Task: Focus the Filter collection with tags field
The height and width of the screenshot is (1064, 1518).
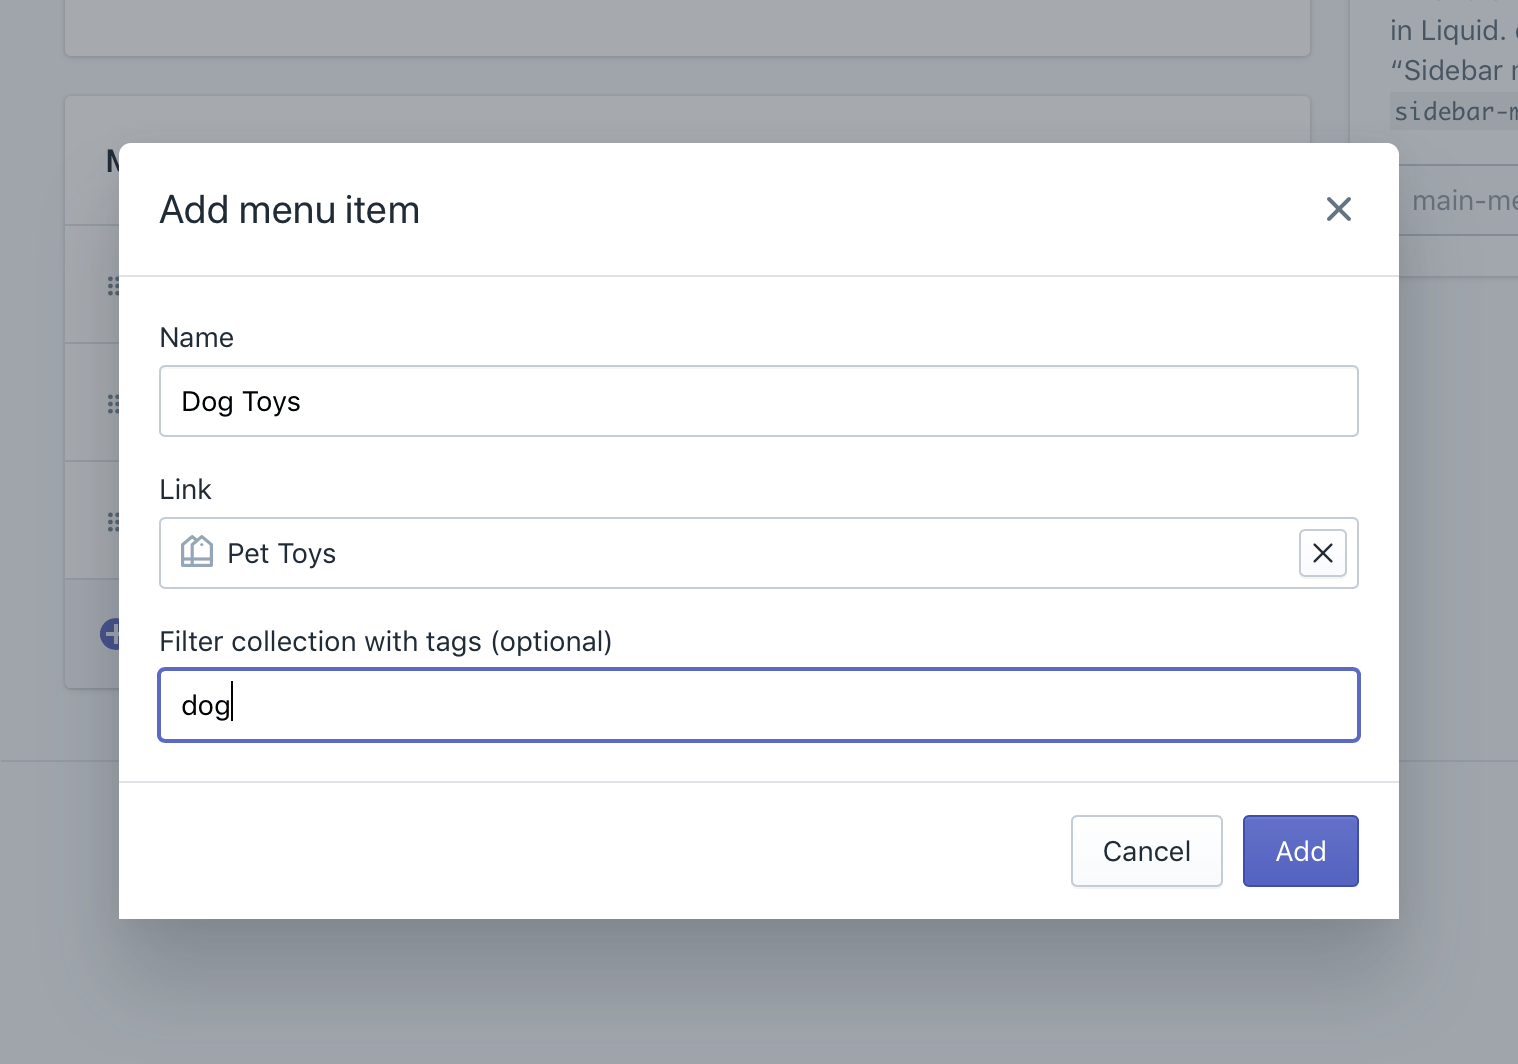Action: tap(758, 705)
